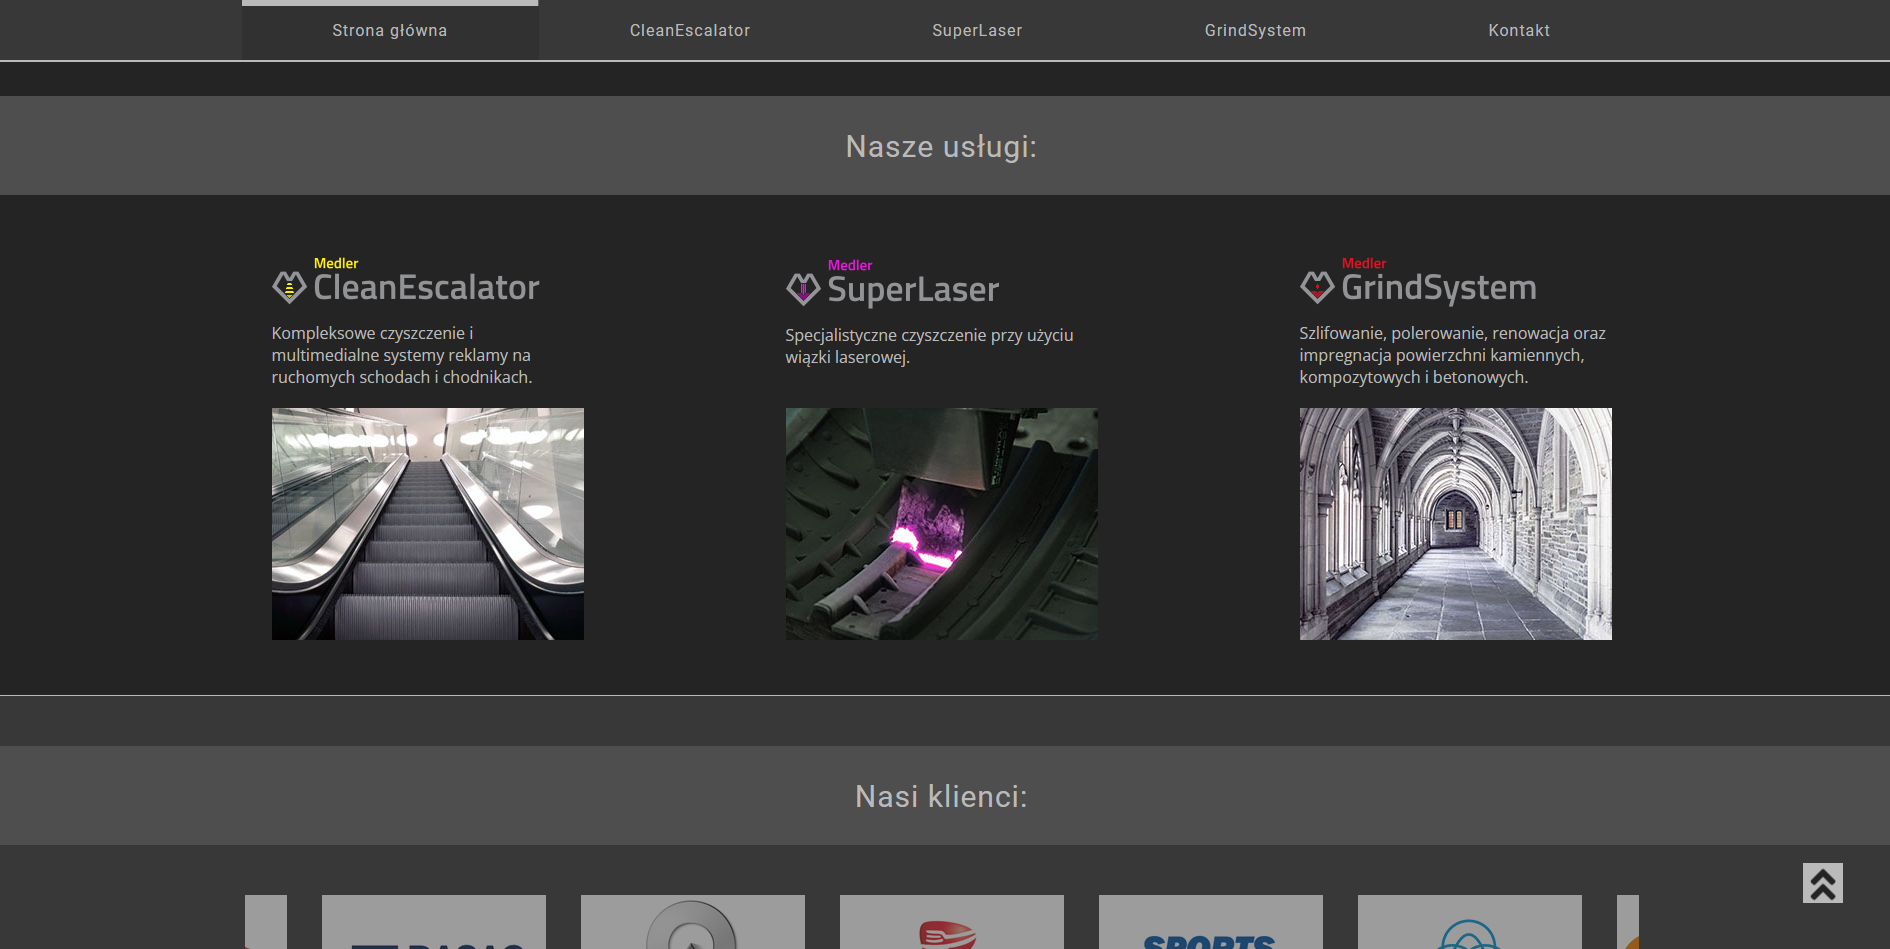Go to CleanEscalator in navigation menu
Image resolution: width=1890 pixels, height=949 pixels.
tap(690, 31)
